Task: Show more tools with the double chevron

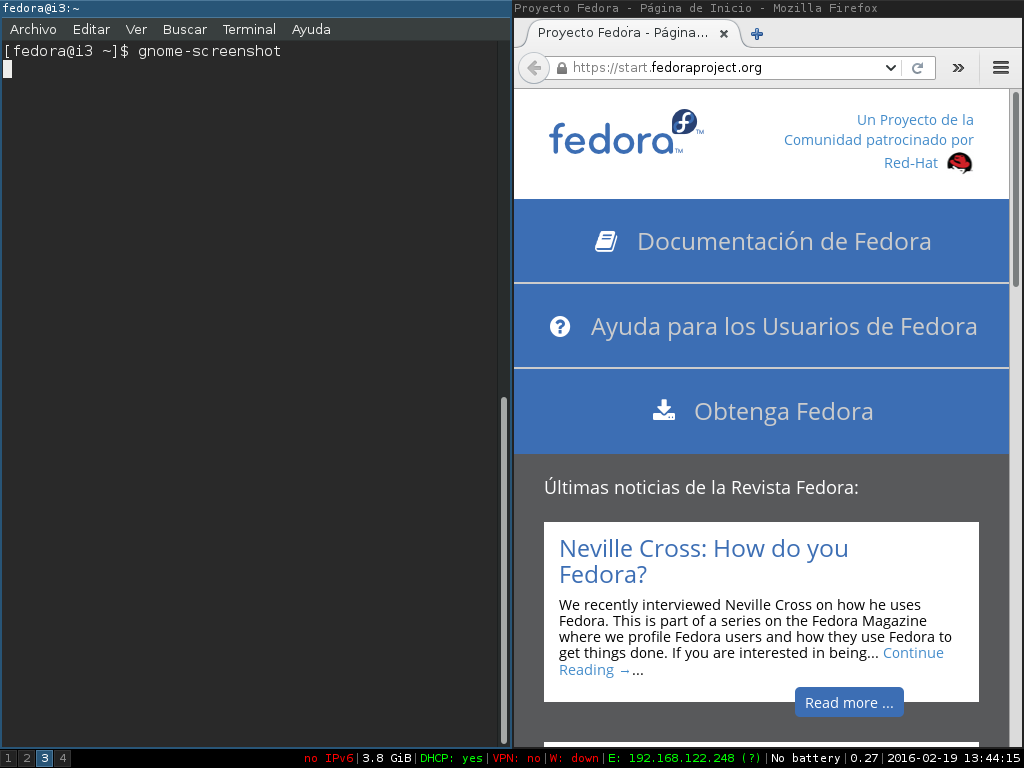Action: click(x=958, y=68)
